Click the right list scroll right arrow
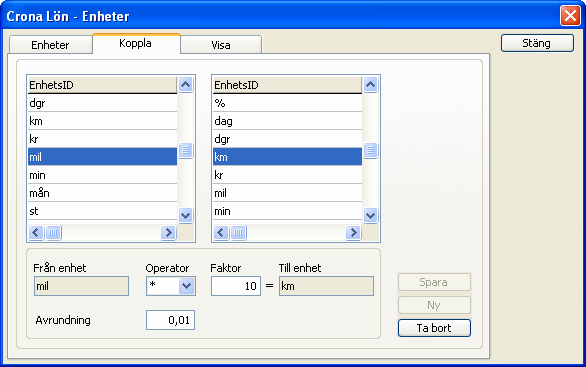Screen dimensions: 586x367 [x=353, y=232]
